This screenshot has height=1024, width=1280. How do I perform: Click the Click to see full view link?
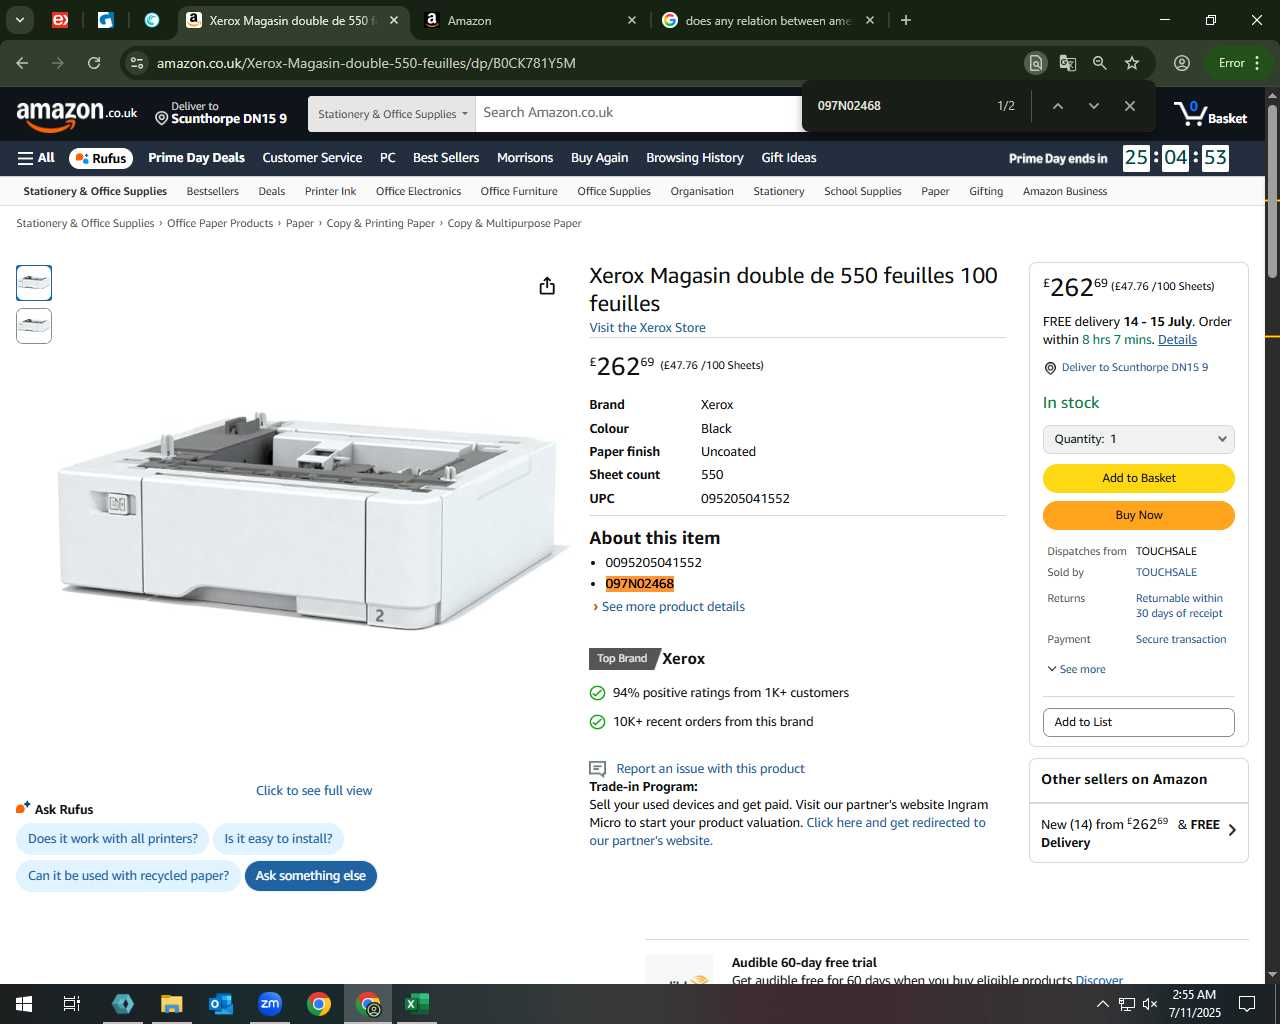tap(314, 791)
